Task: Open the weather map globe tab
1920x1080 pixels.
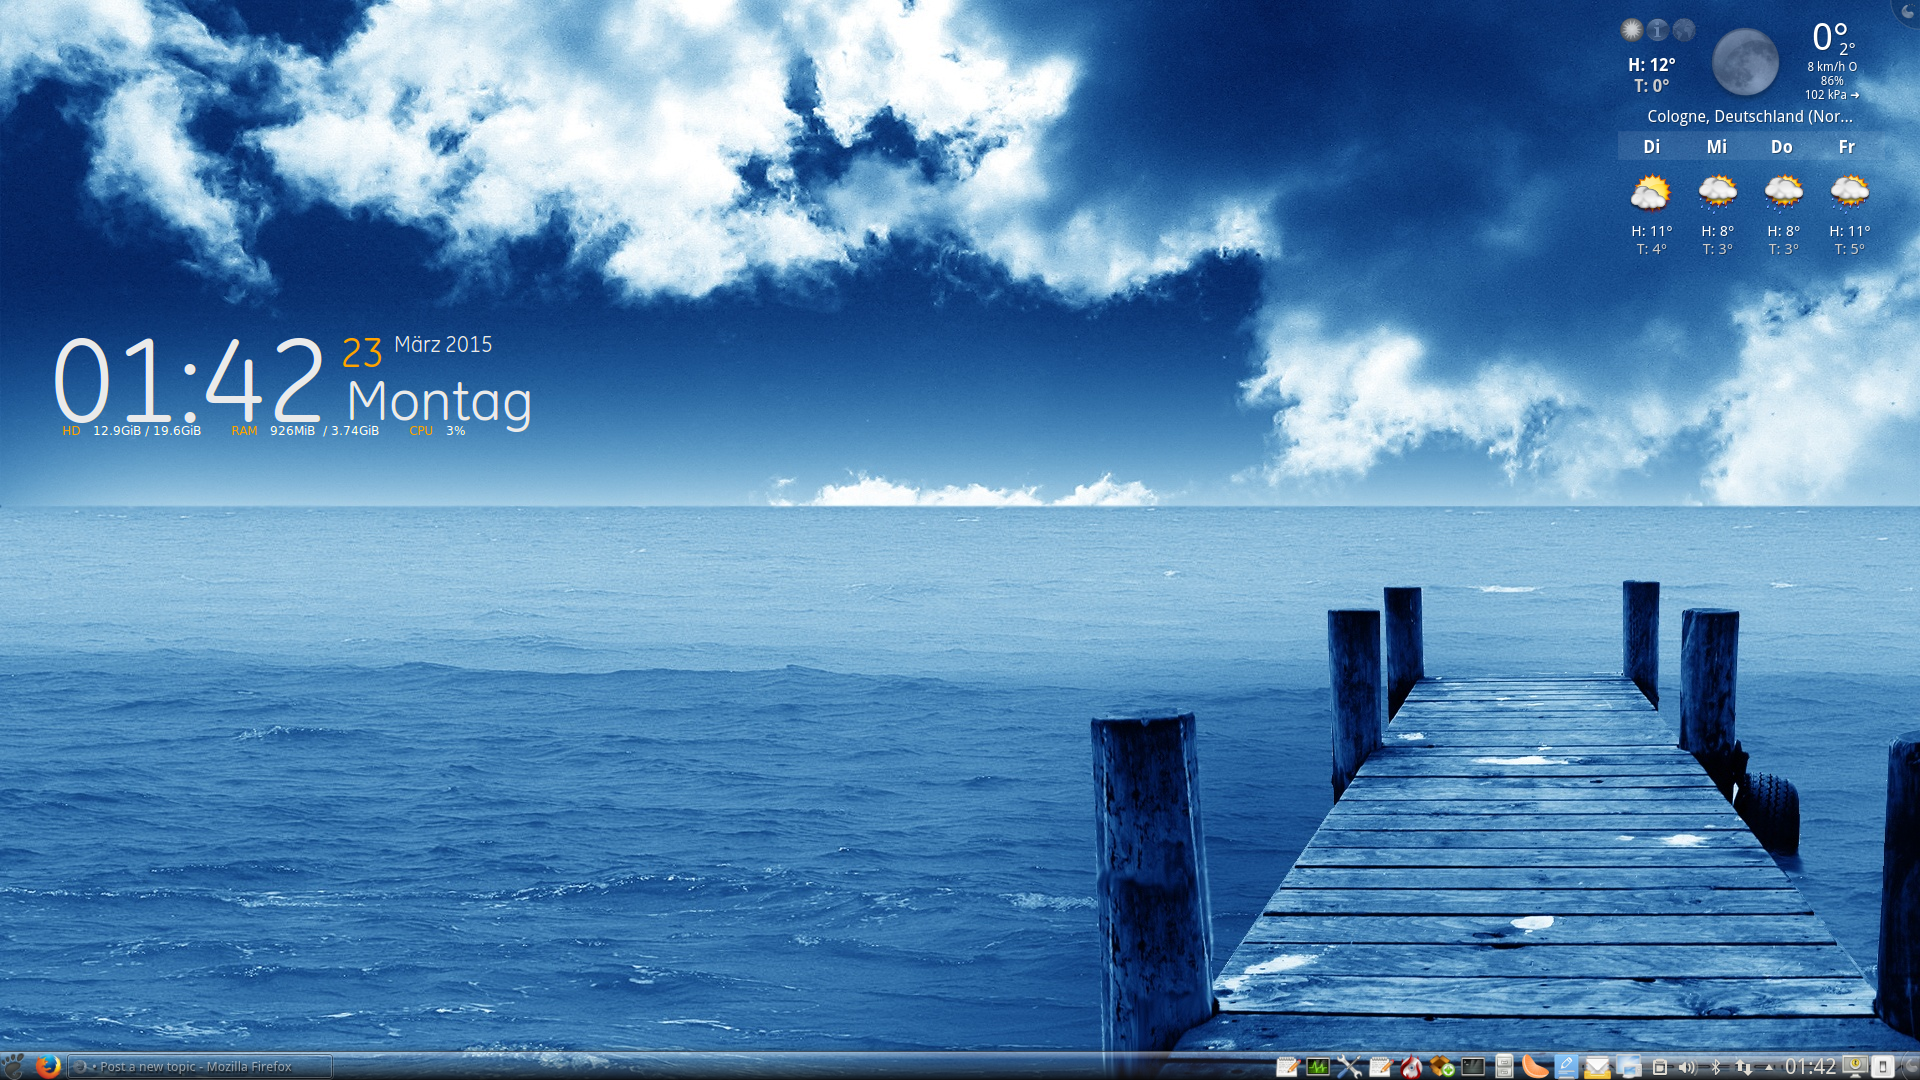Action: 1684,30
